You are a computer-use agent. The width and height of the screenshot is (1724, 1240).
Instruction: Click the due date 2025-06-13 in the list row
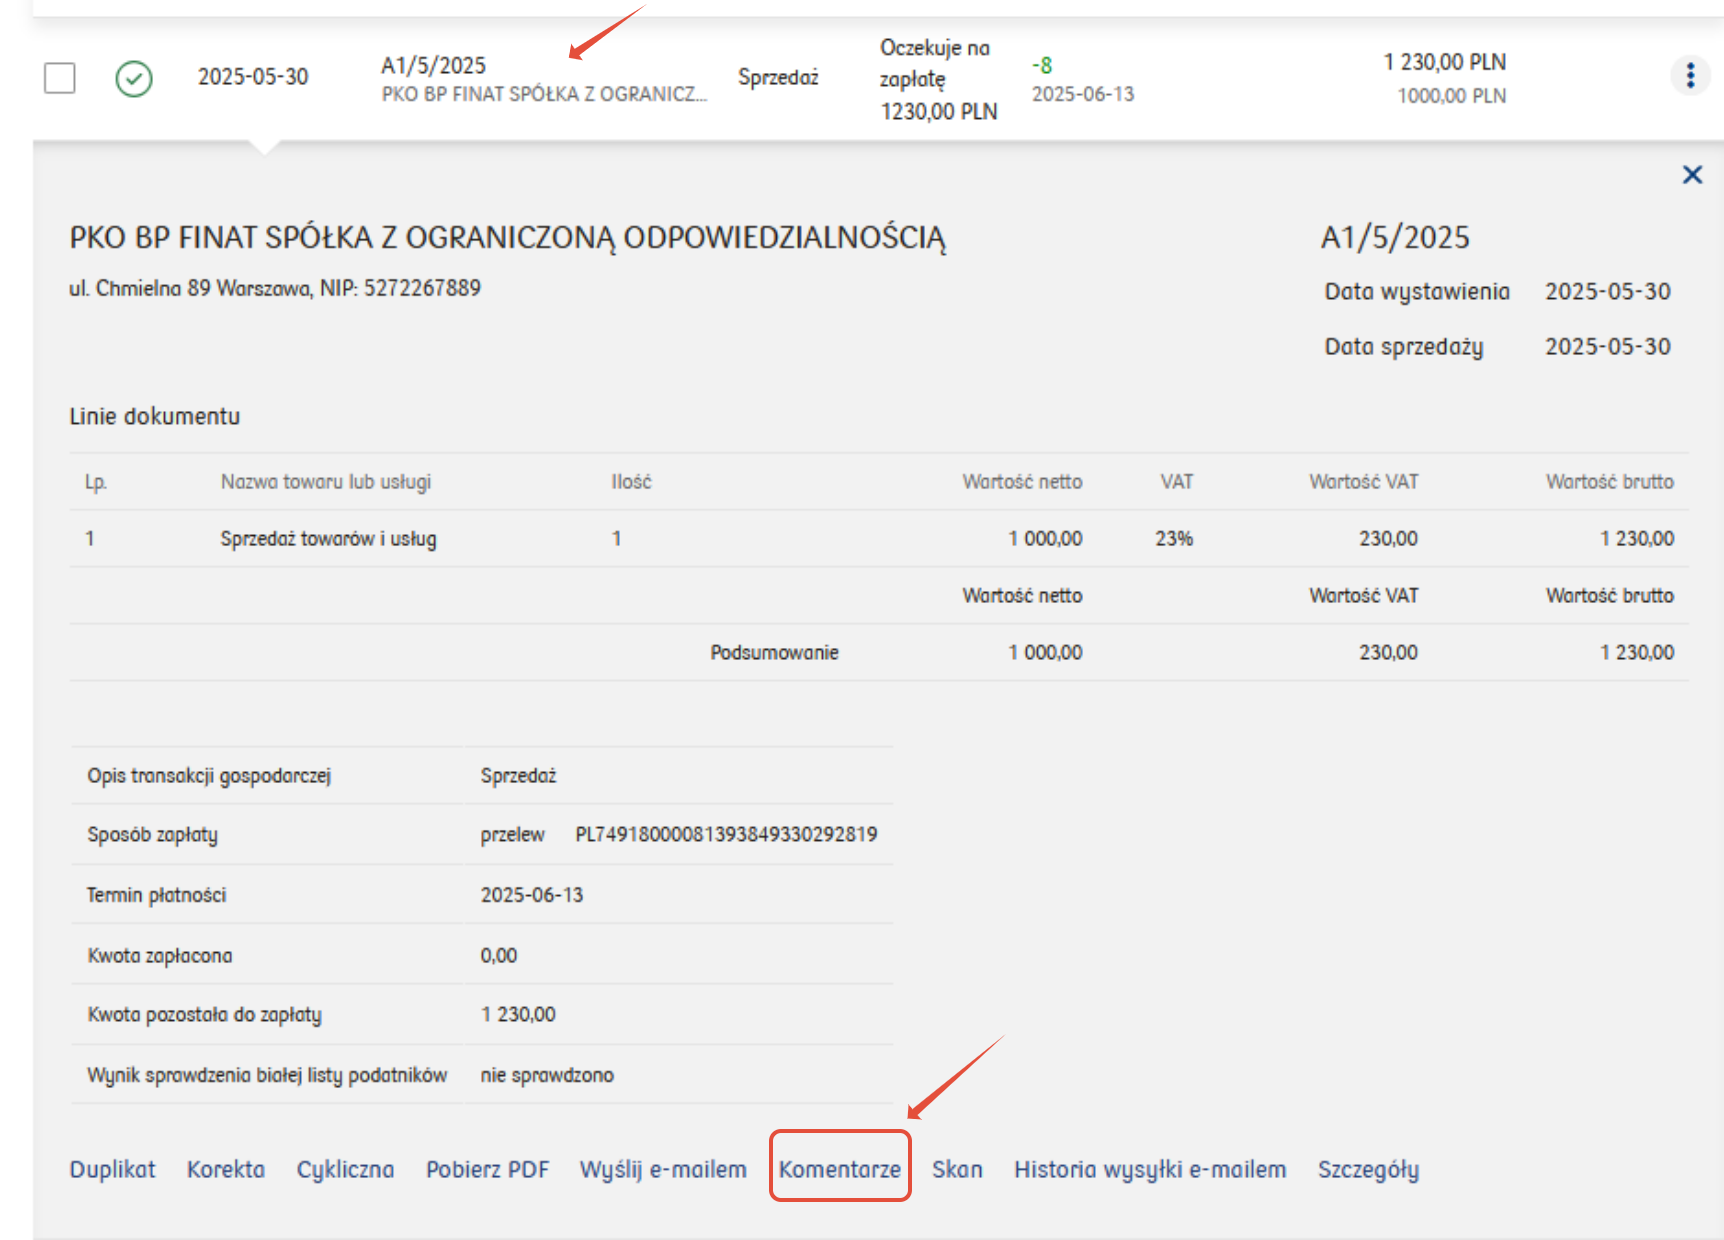coord(1083,94)
